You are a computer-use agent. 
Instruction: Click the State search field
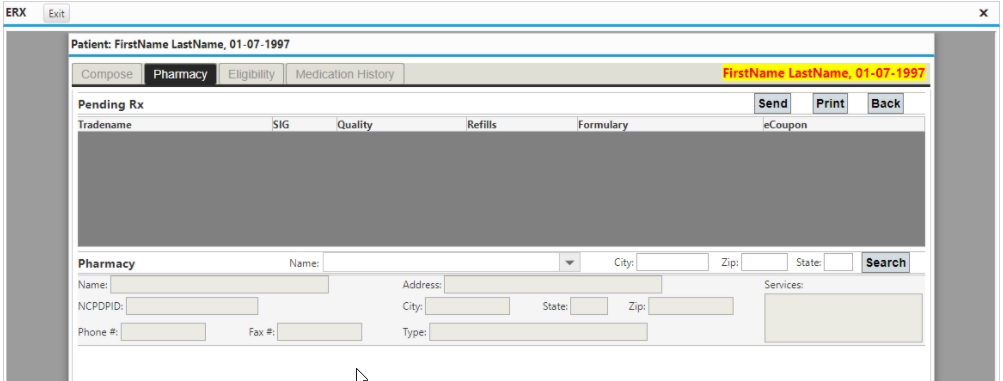838,262
